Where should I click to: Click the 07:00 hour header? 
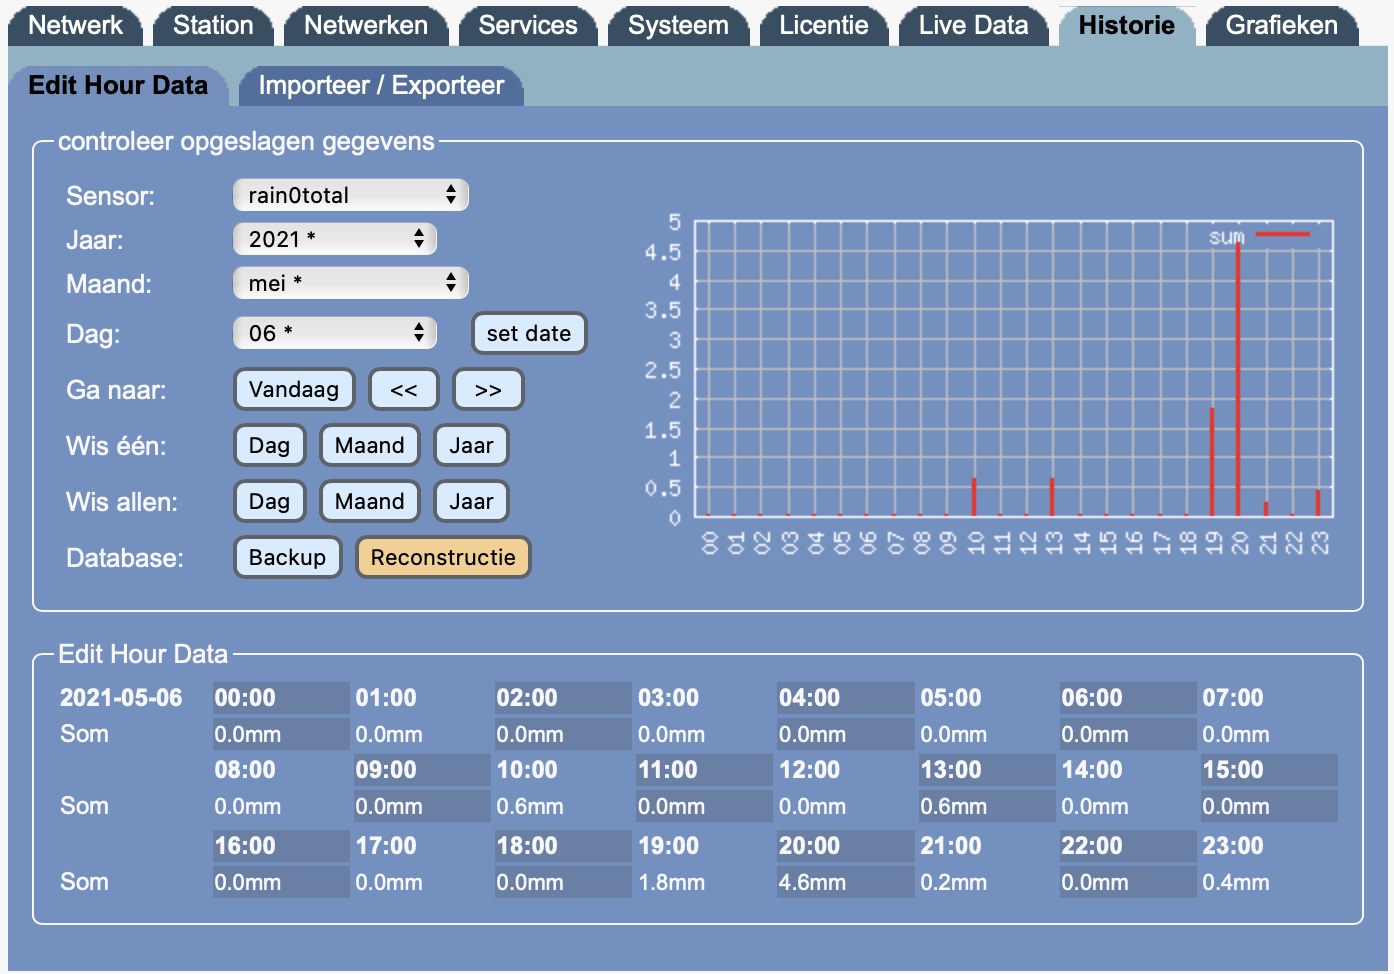(x=1233, y=698)
